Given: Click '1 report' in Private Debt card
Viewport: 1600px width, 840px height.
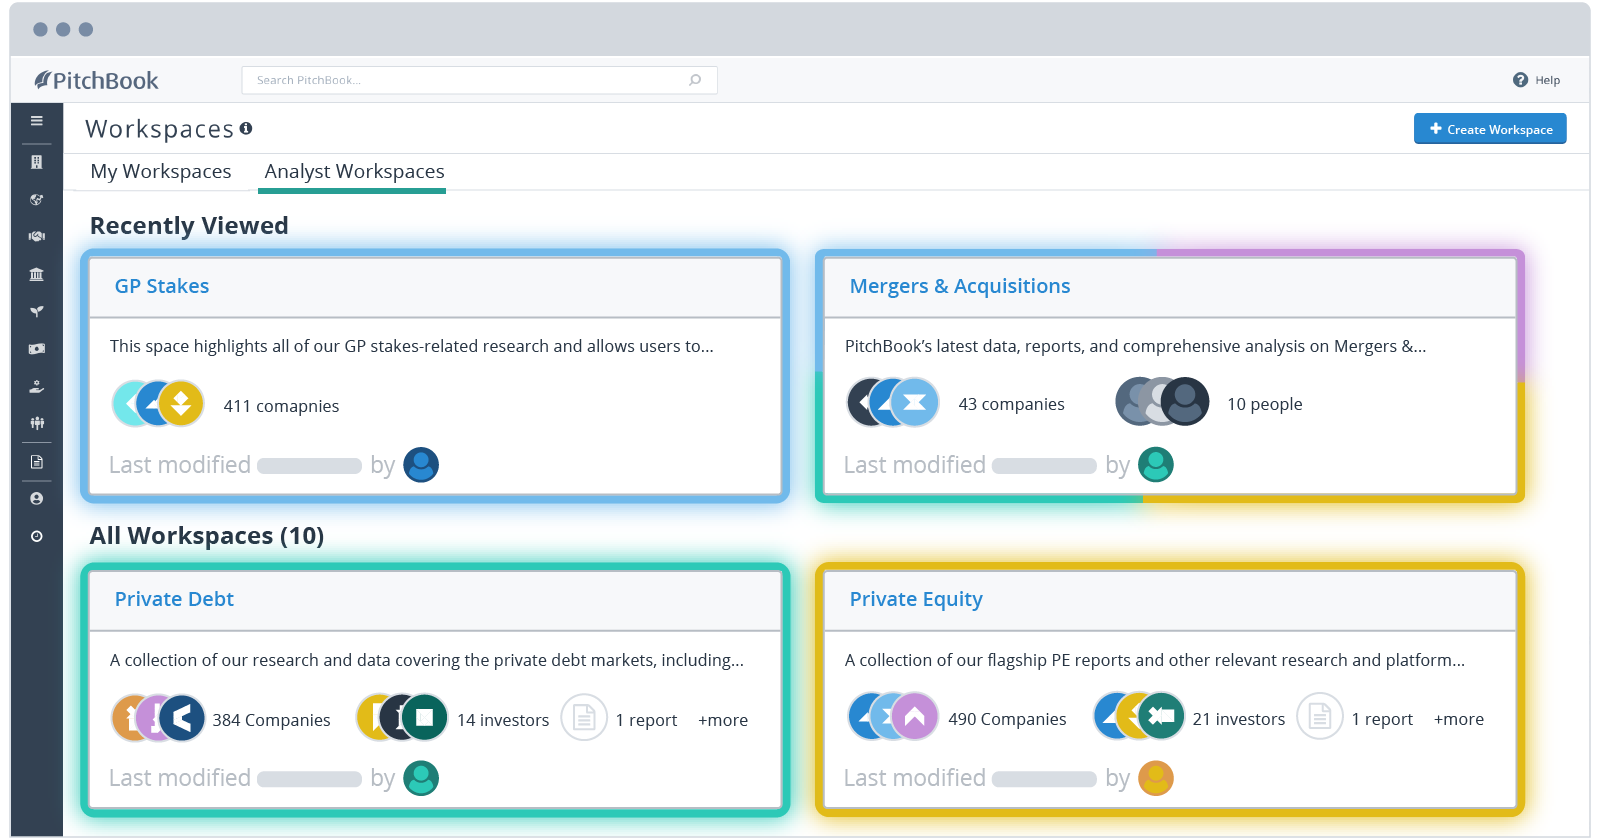Looking at the screenshot, I should [646, 720].
